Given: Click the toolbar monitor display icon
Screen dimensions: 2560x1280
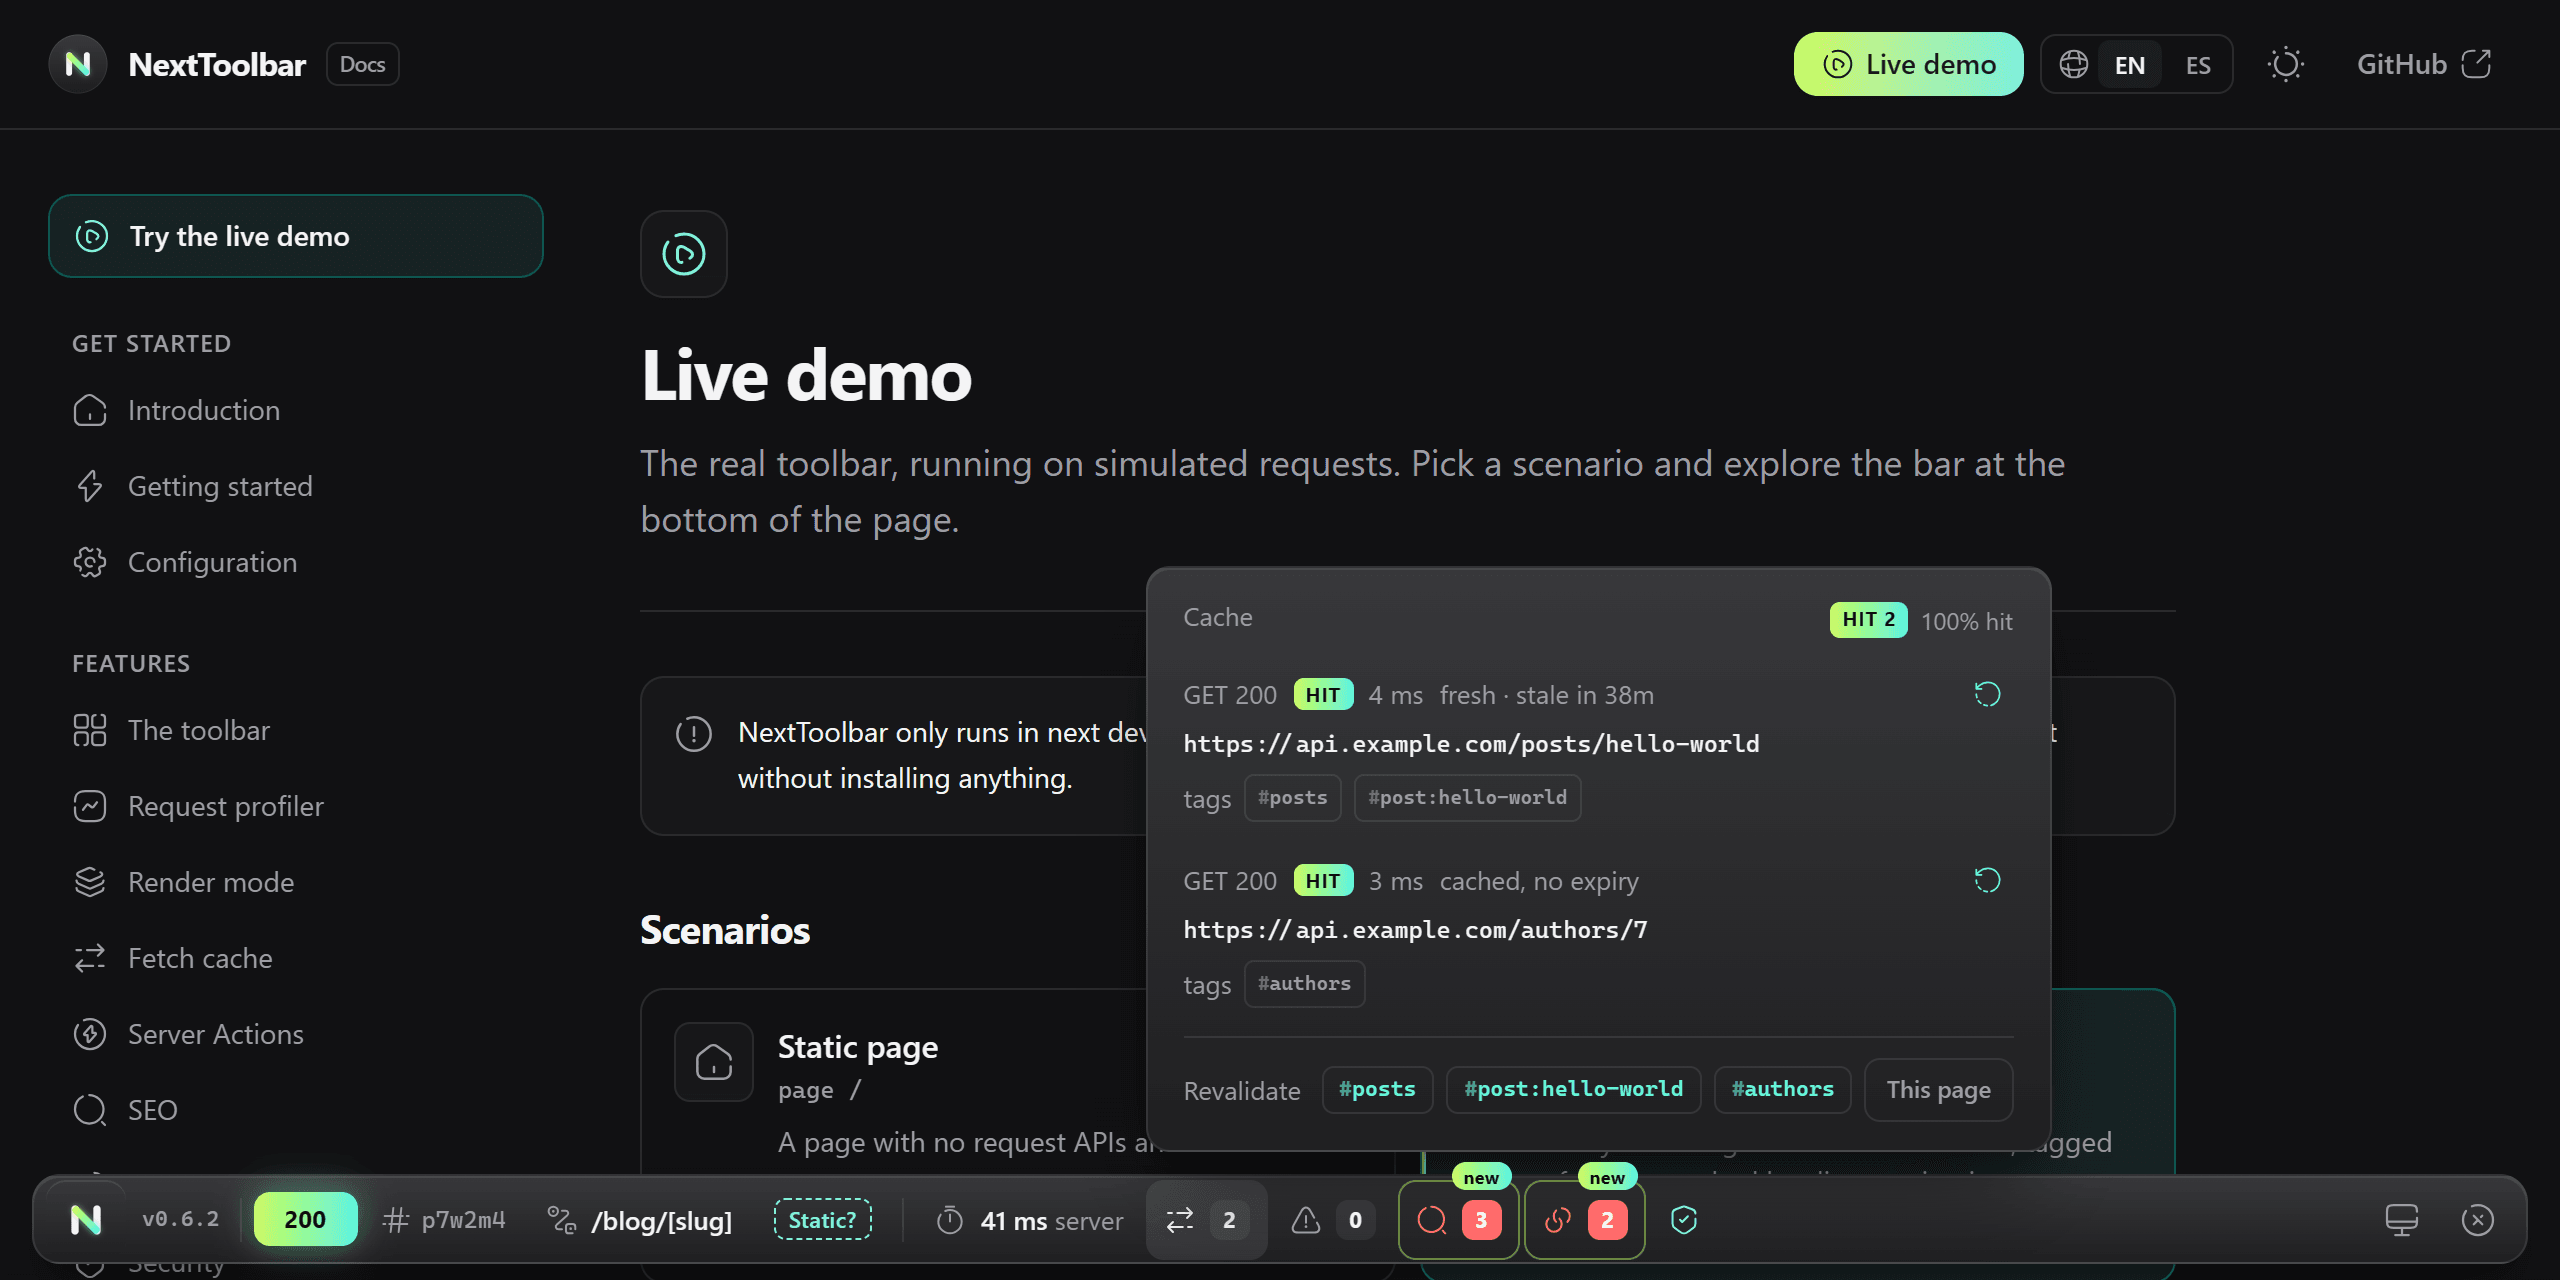Looking at the screenshot, I should pyautogui.click(x=2401, y=1220).
